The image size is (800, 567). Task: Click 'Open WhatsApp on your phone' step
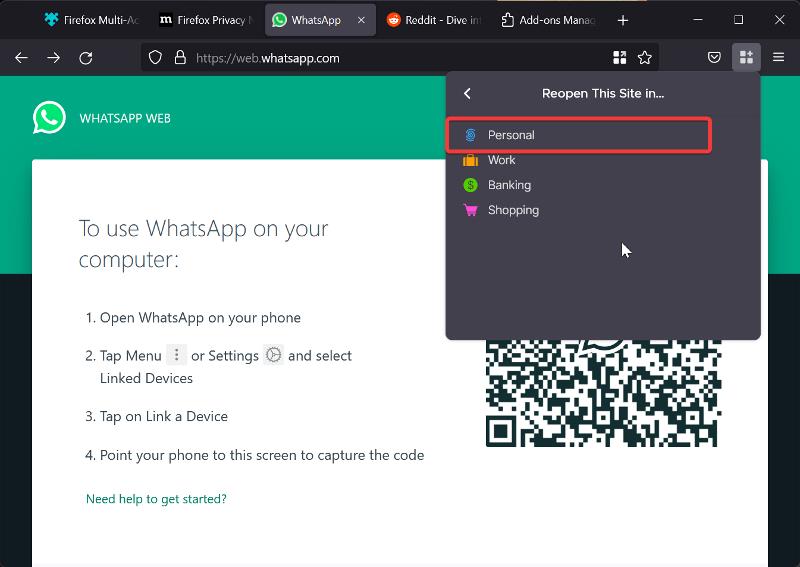coord(200,318)
